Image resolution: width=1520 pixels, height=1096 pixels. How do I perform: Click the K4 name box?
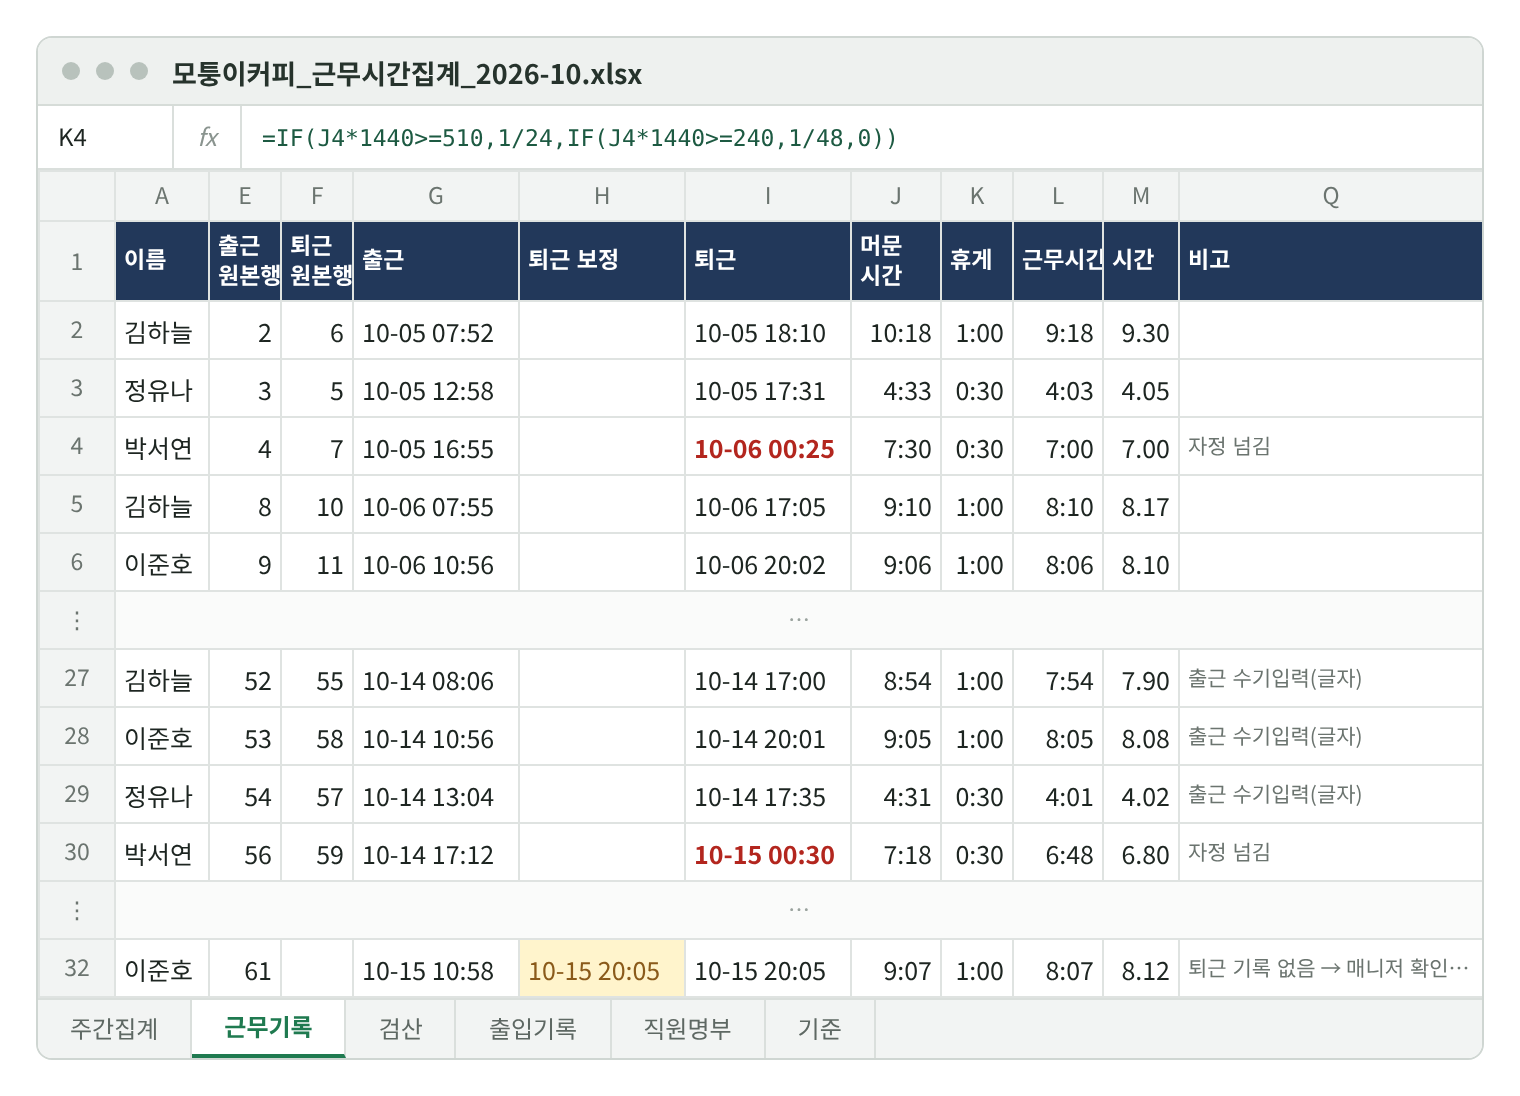(x=106, y=138)
